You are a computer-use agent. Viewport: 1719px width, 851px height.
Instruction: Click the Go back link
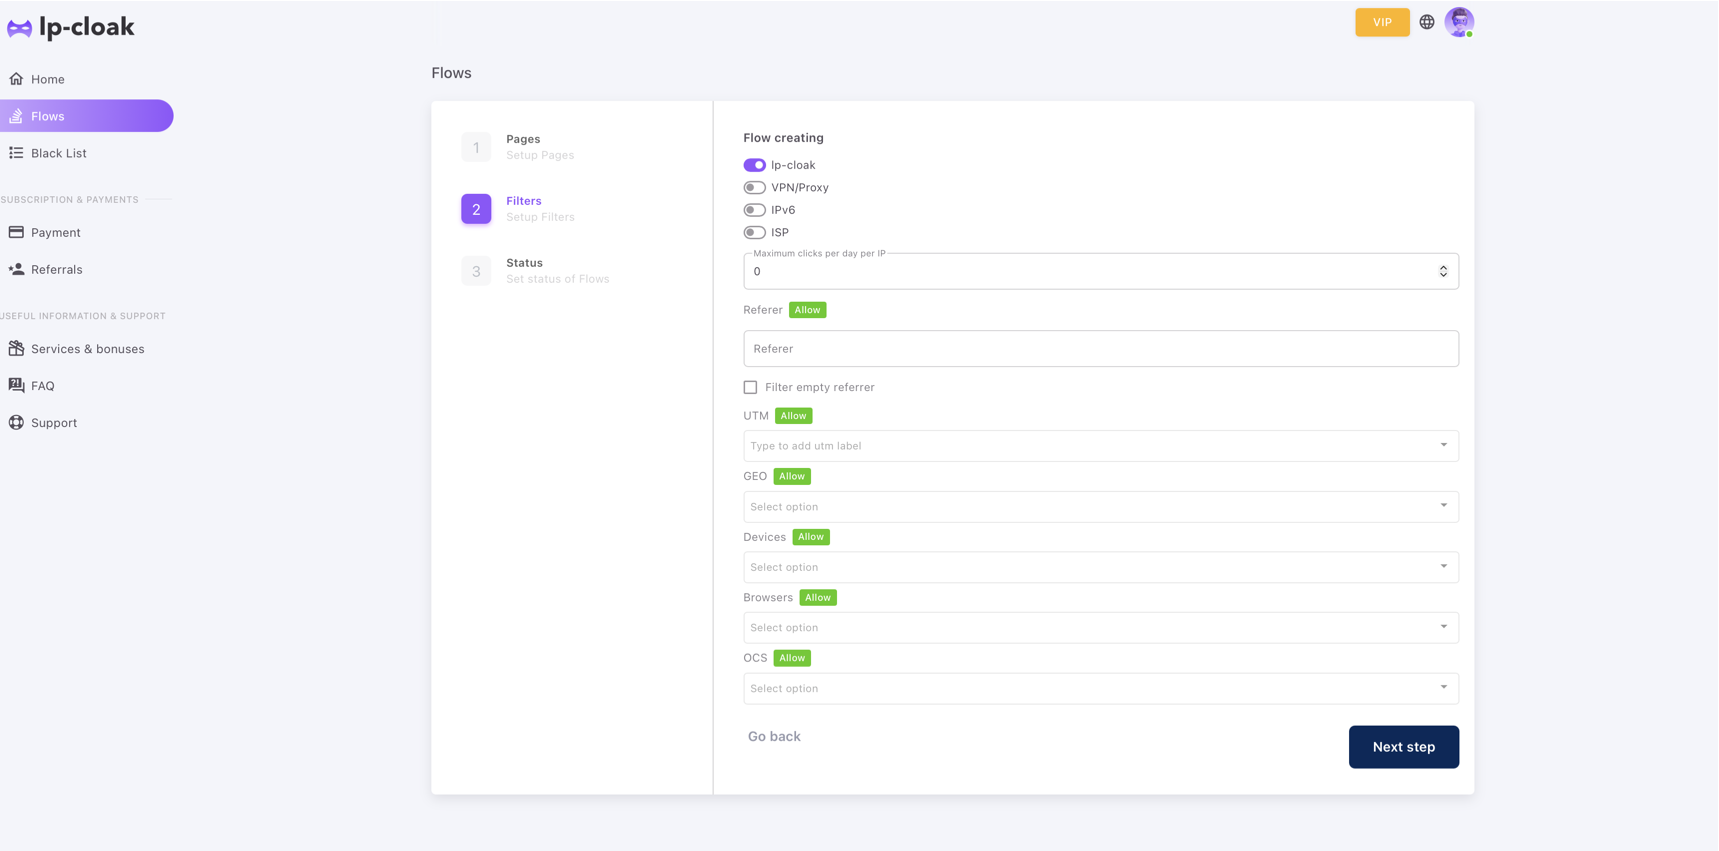tap(774, 737)
